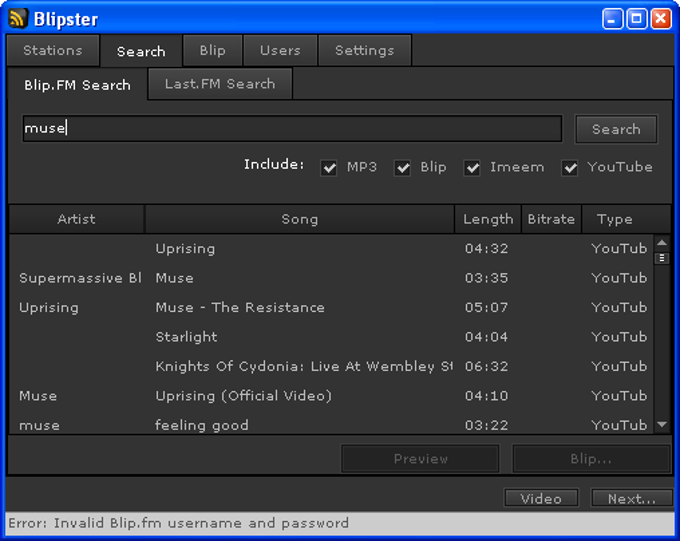
Task: Sort by Length column header
Action: (488, 219)
